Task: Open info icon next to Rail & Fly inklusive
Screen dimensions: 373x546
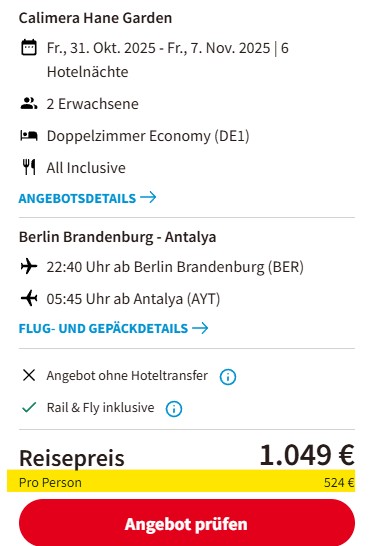Action: 174,409
